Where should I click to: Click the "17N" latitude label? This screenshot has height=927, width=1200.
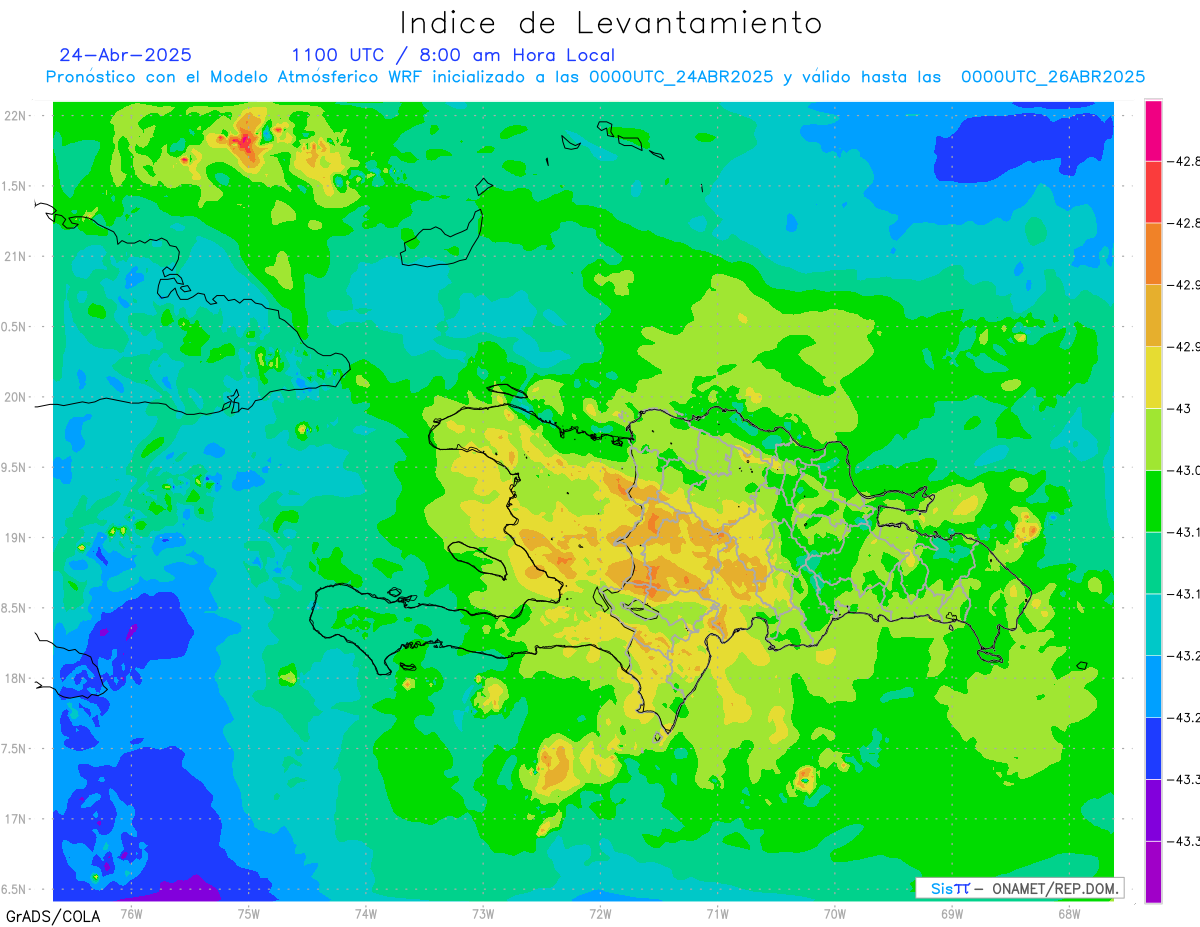pyautogui.click(x=16, y=820)
